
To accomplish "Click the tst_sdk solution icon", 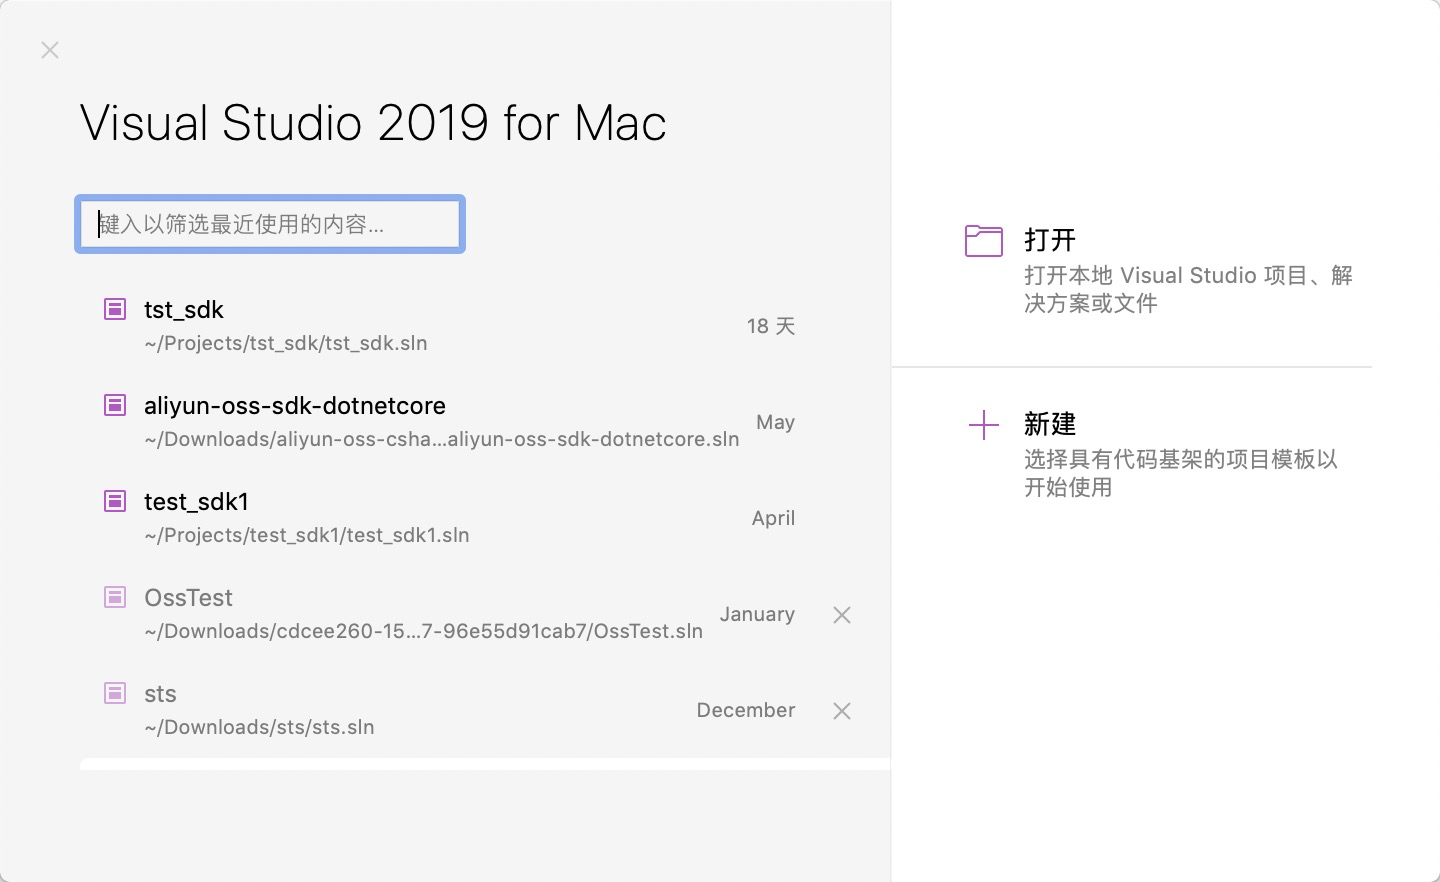I will coord(115,309).
